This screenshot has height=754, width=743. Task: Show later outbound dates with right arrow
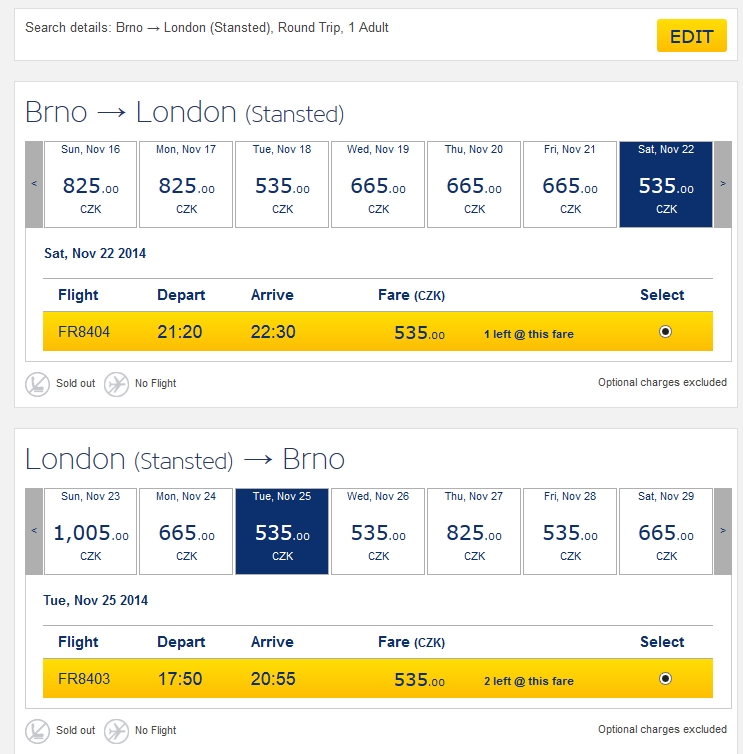[723, 184]
